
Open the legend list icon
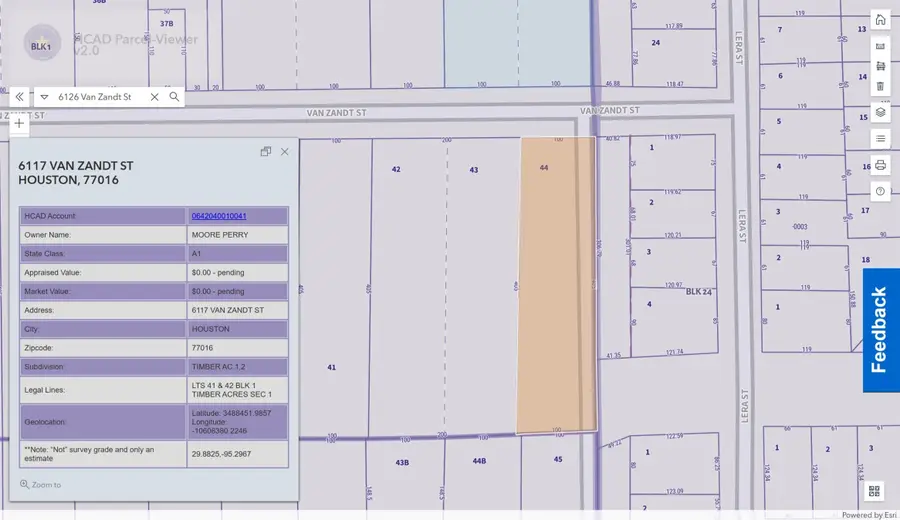point(880,138)
